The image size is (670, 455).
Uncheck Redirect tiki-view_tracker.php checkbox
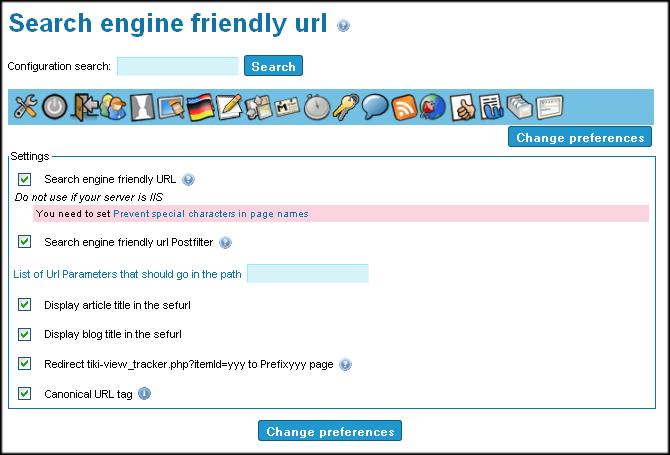pyautogui.click(x=24, y=364)
